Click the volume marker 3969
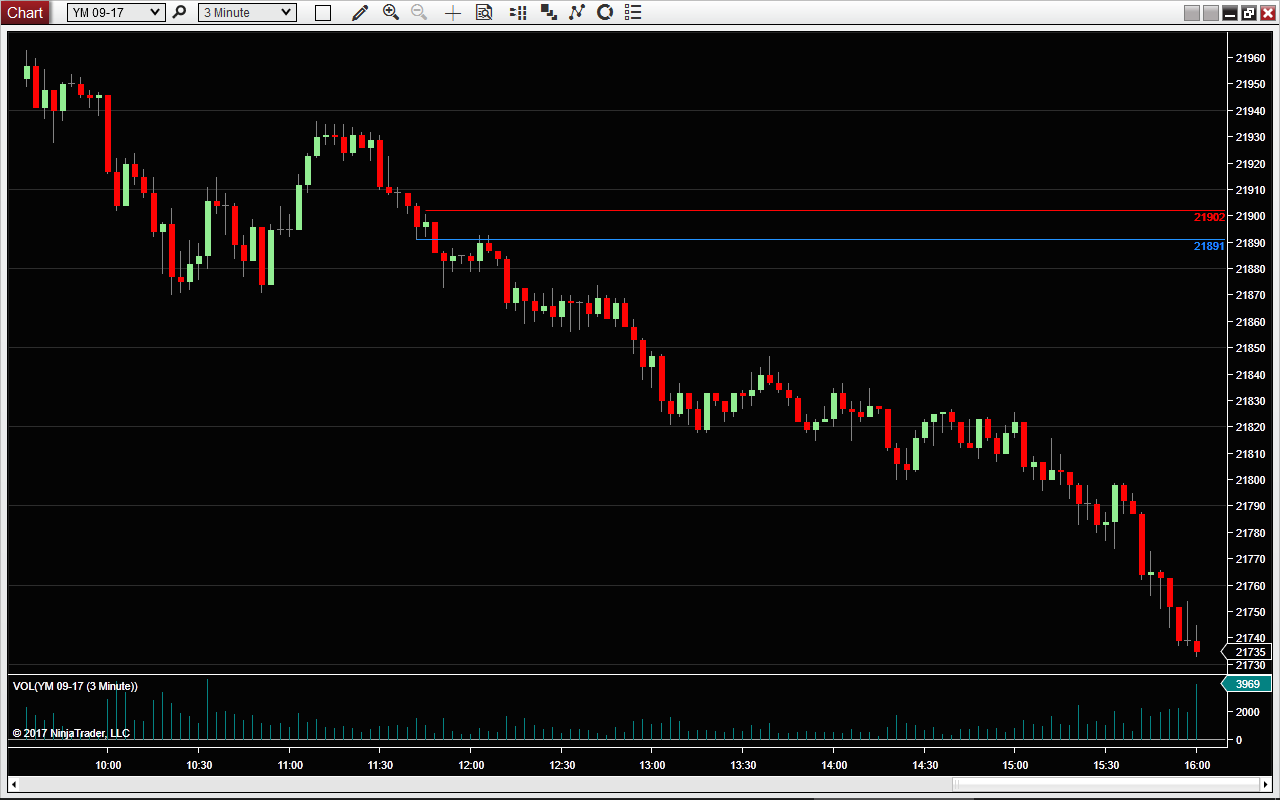Screen dimensions: 1280x800 pyautogui.click(x=1247, y=684)
